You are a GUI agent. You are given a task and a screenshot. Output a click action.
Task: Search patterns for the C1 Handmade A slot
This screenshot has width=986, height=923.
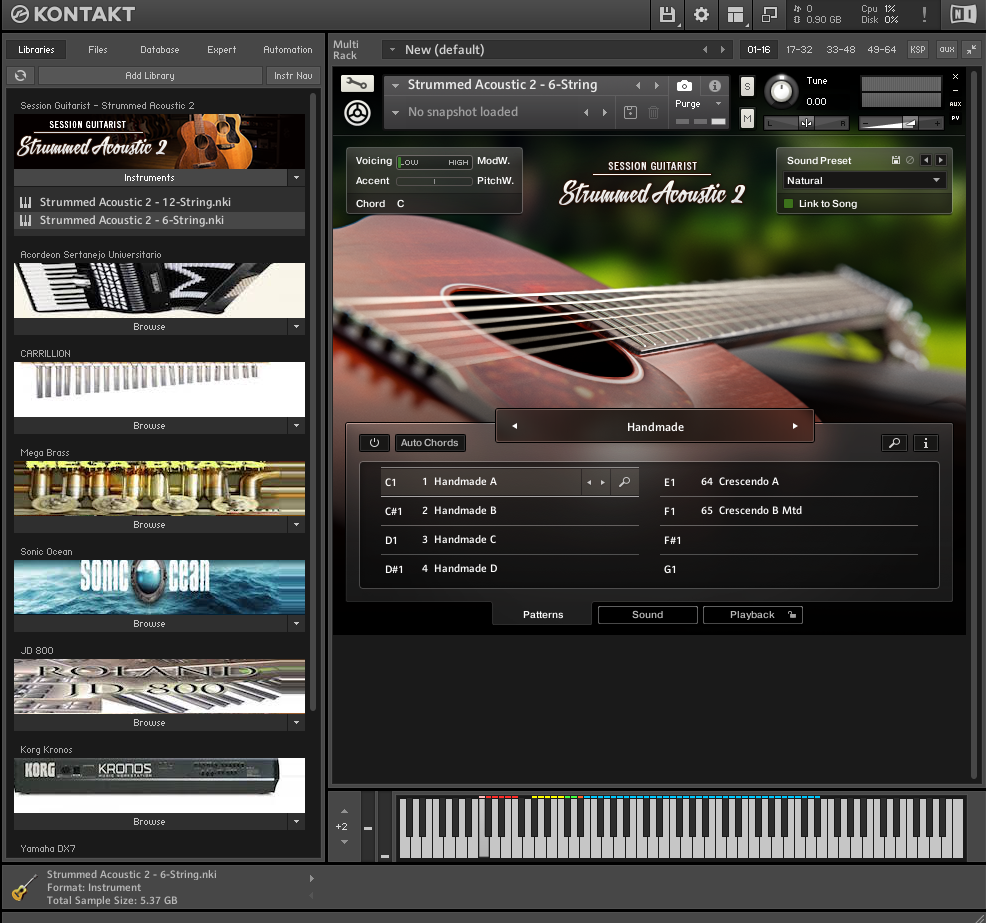tap(624, 482)
